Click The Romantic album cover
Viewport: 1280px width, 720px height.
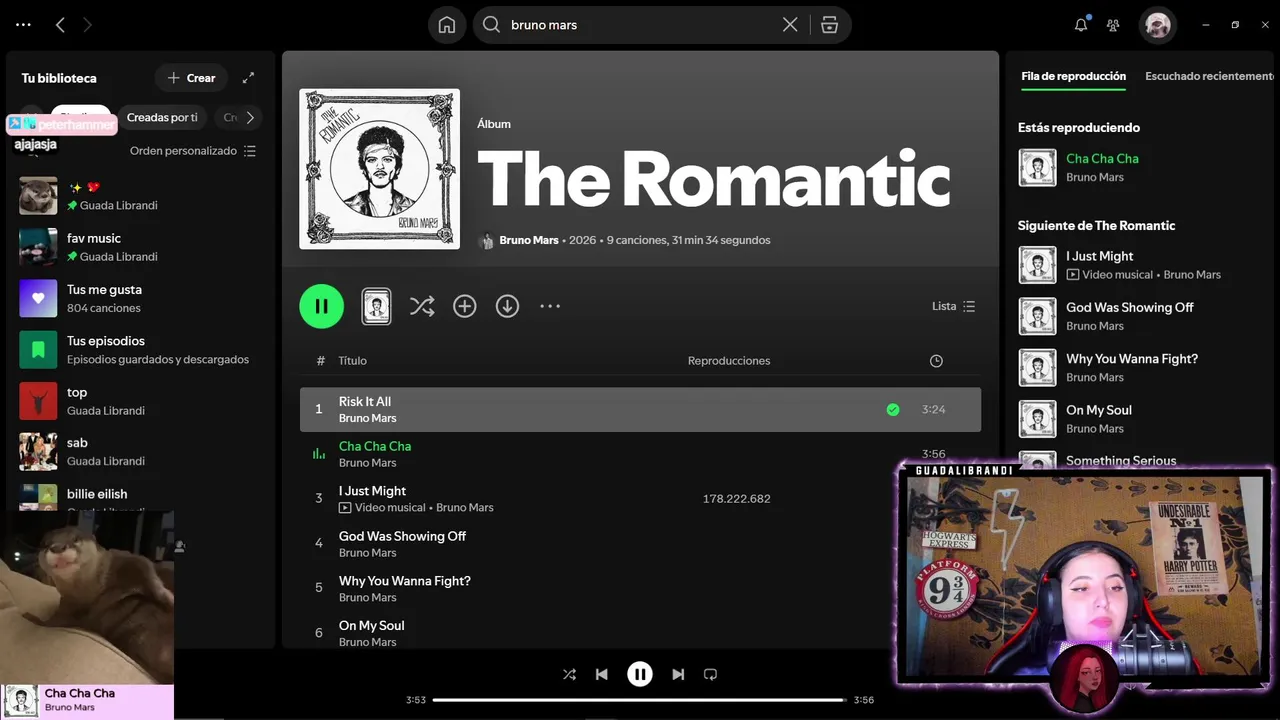(x=380, y=169)
